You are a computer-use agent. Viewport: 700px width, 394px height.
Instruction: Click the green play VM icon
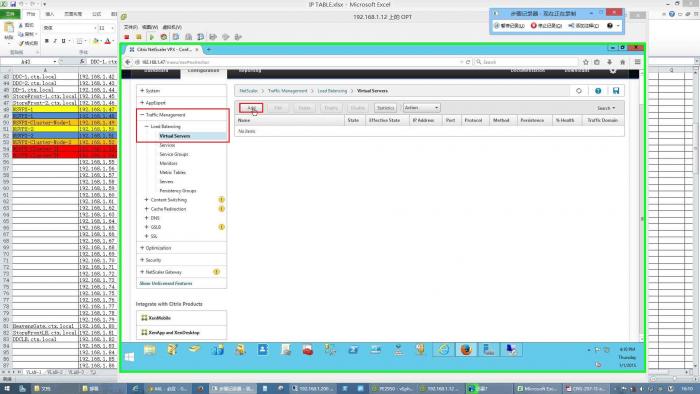[151, 37]
